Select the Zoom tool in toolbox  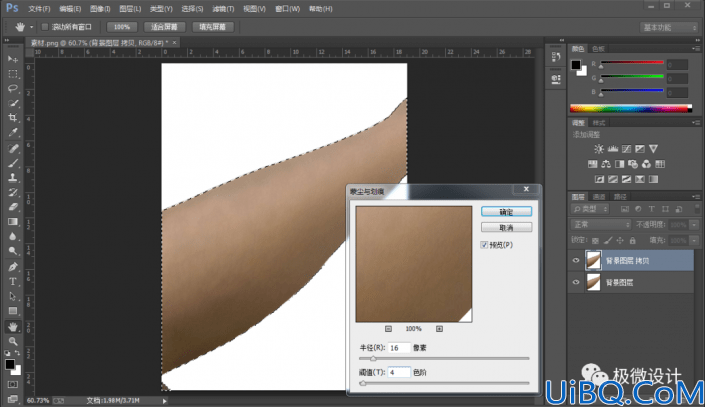coord(13,341)
